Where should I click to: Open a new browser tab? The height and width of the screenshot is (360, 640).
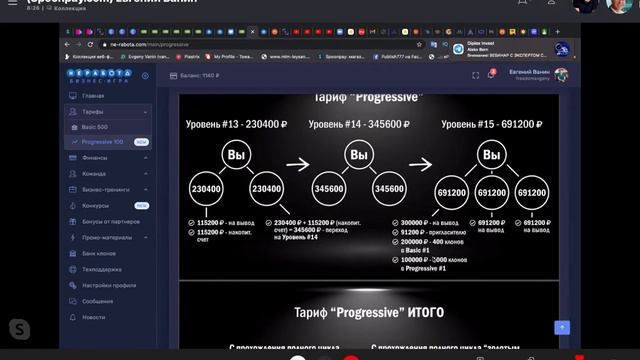pos(558,31)
